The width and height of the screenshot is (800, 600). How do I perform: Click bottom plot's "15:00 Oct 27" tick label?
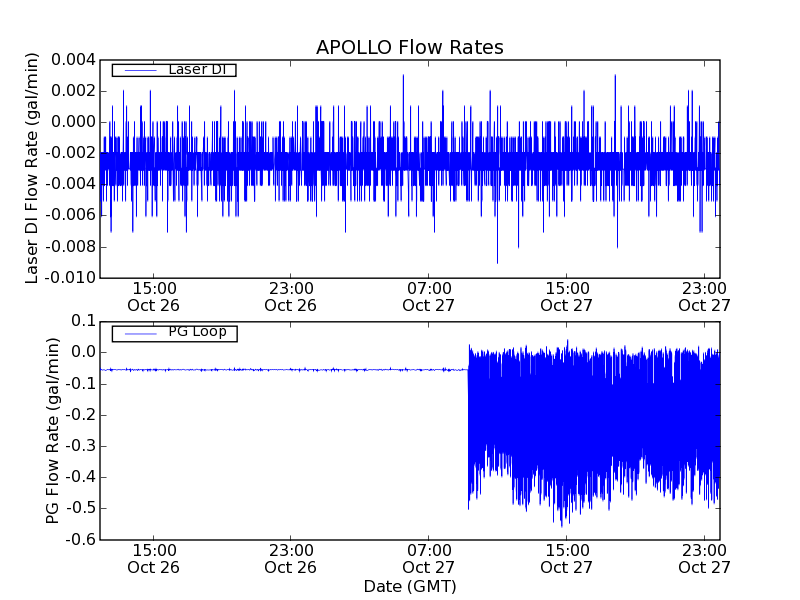pos(566,558)
